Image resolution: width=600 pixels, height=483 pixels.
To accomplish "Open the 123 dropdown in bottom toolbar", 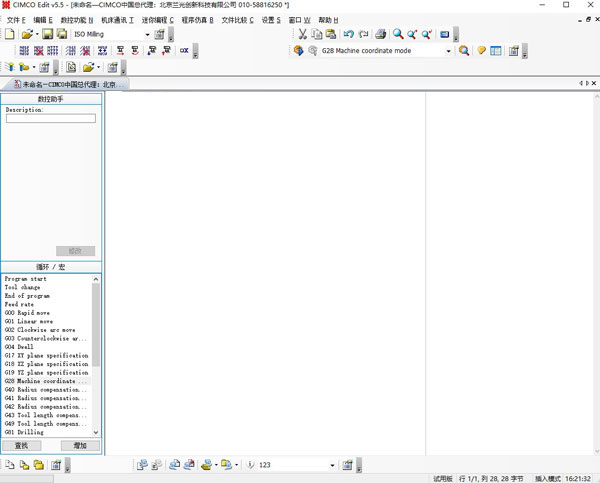I will click(332, 465).
